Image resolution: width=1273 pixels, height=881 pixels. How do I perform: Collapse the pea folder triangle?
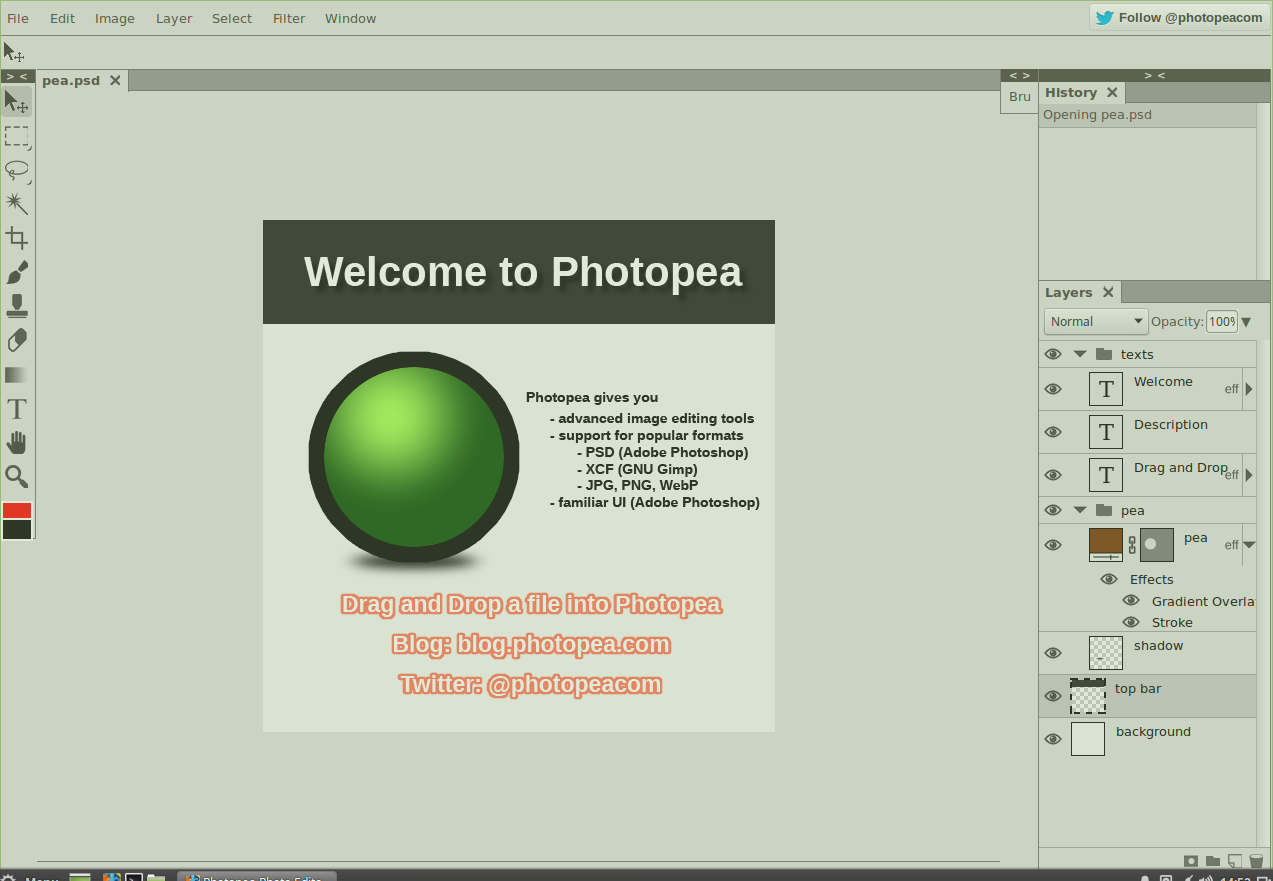click(1080, 510)
